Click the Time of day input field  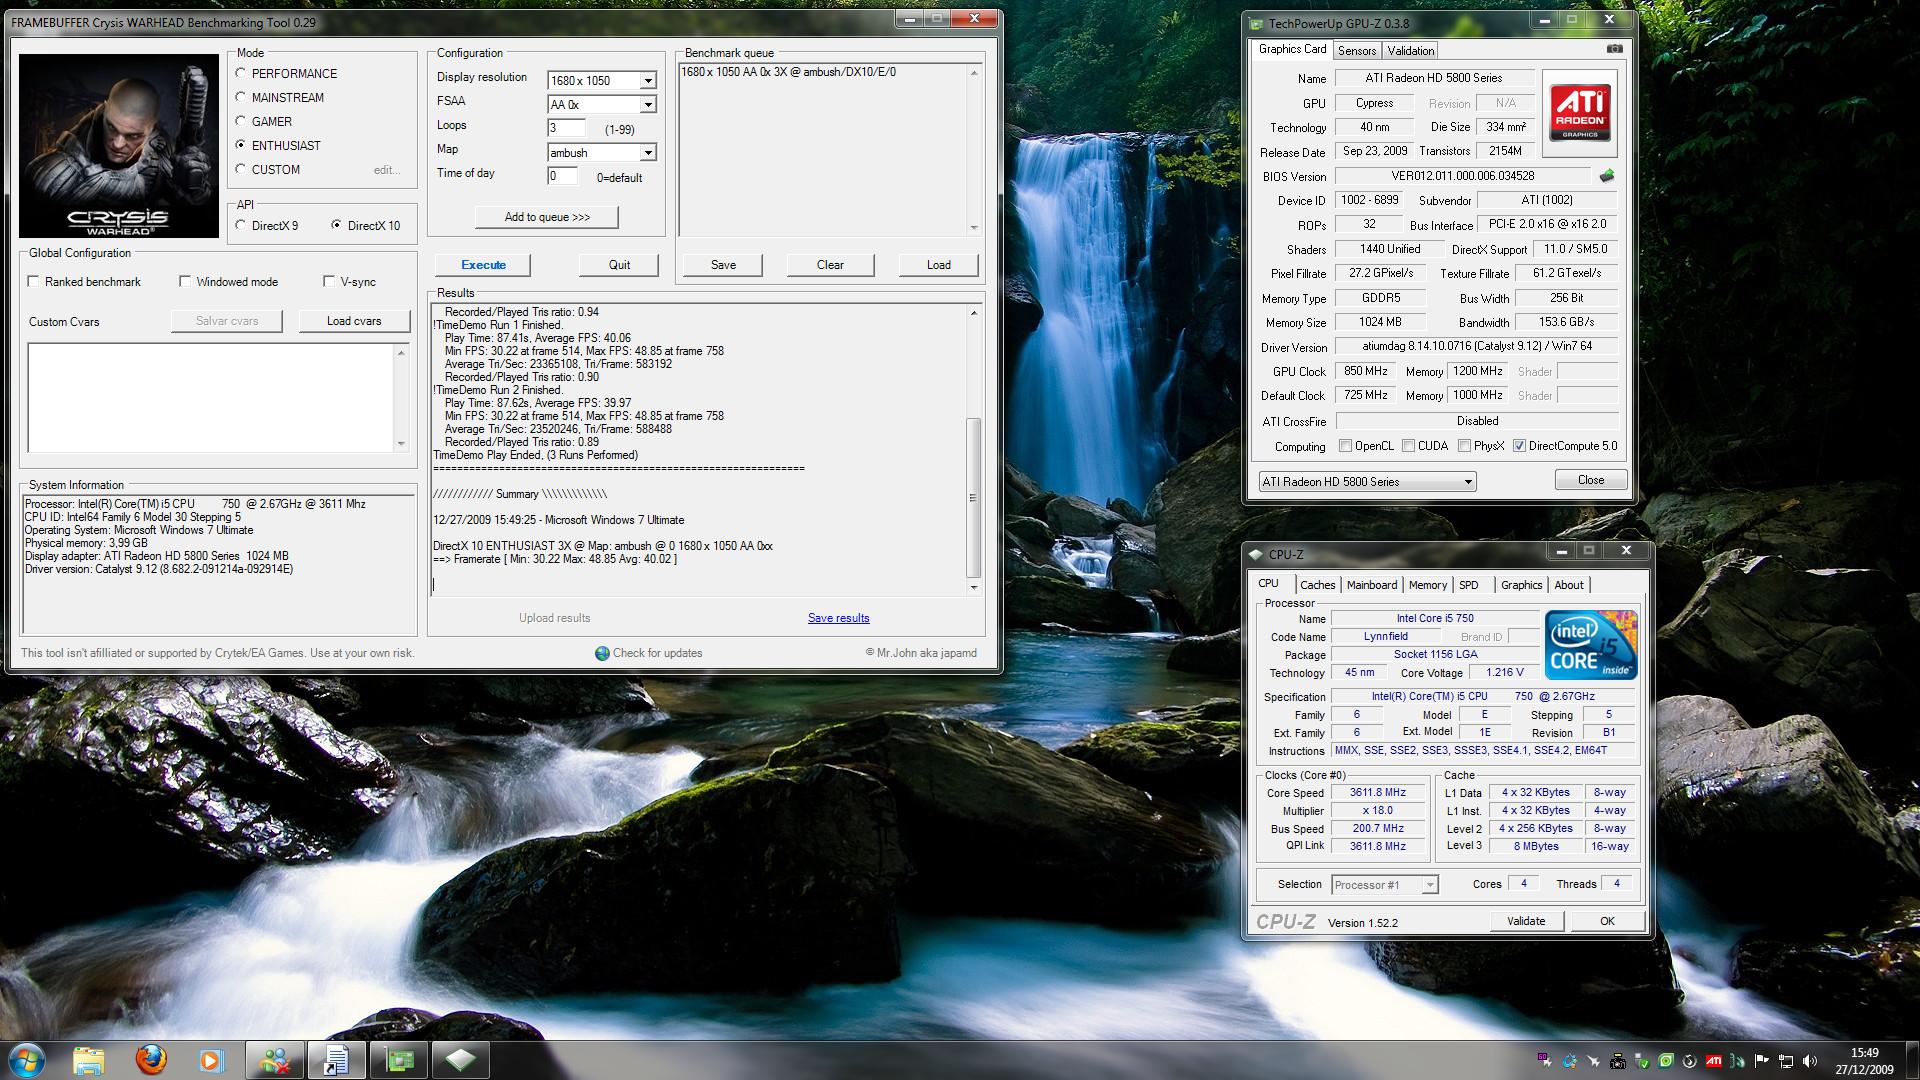tap(562, 176)
